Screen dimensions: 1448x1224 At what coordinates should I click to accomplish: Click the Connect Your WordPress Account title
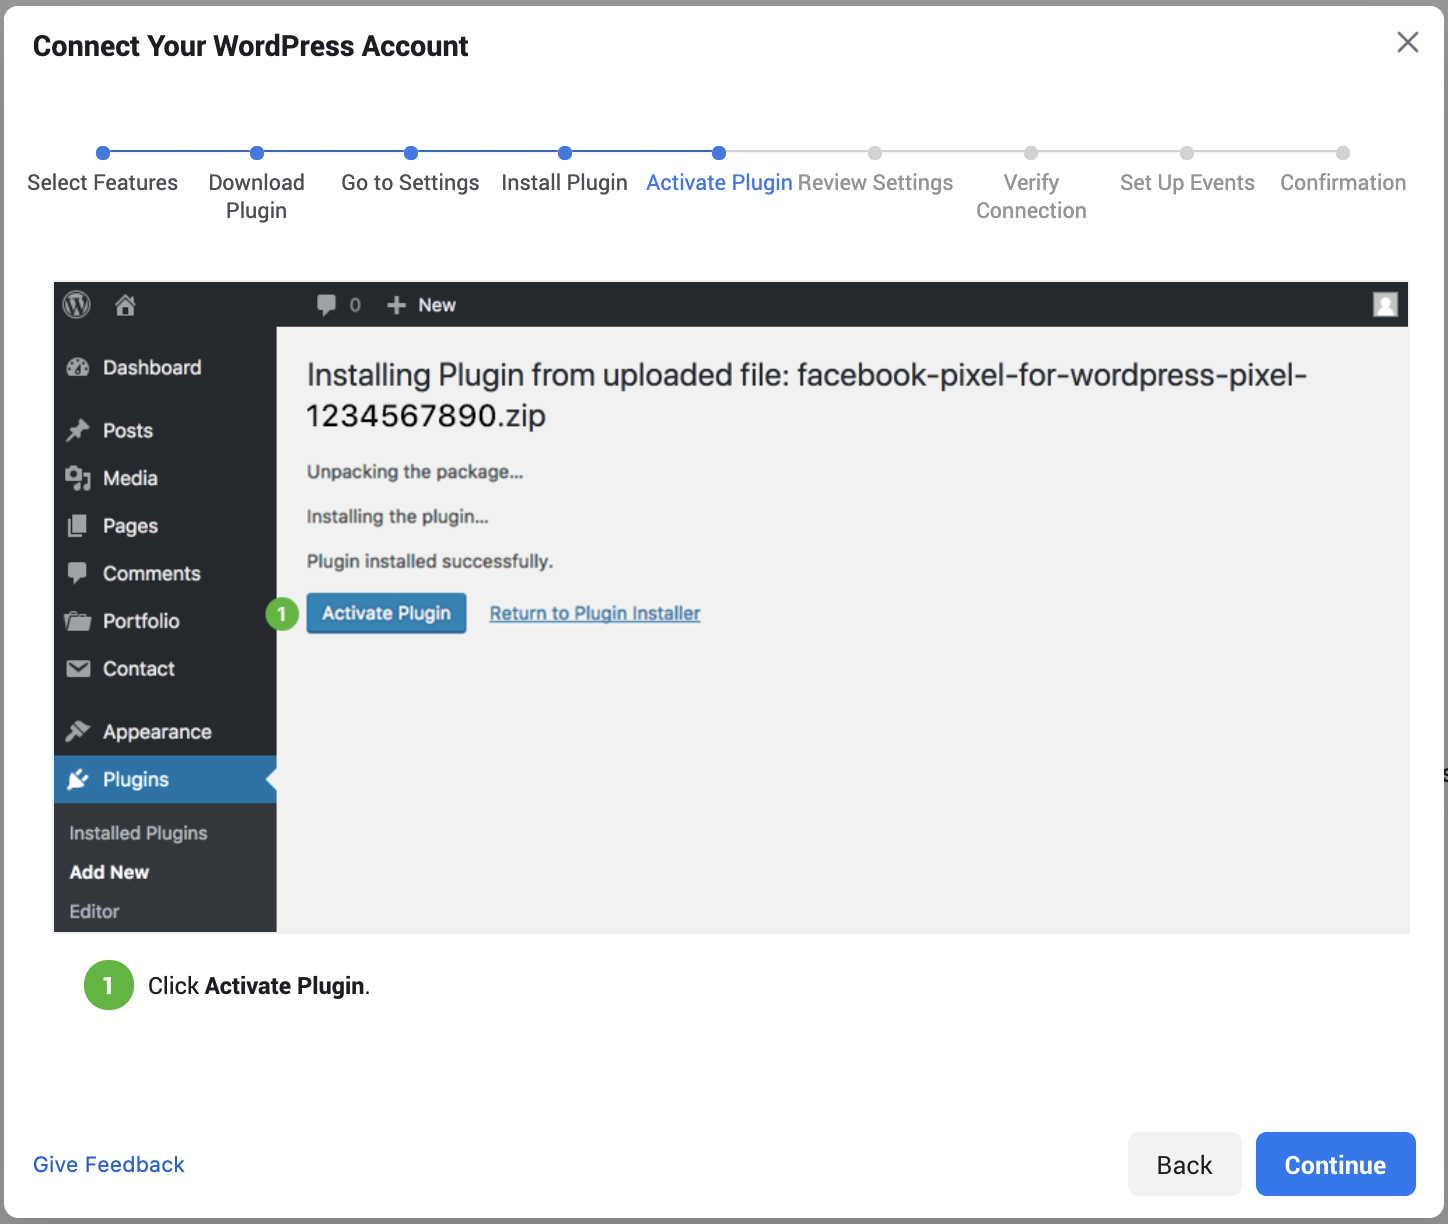point(250,46)
